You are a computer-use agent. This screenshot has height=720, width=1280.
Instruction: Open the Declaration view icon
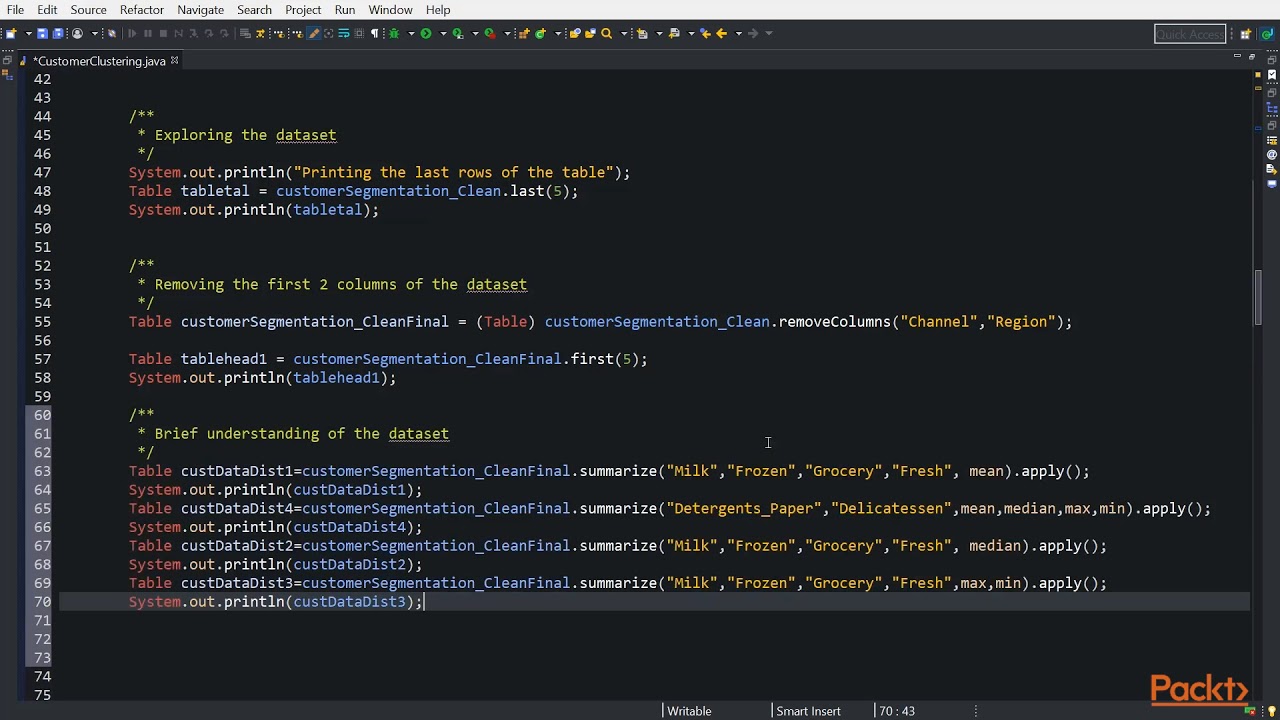1272,169
